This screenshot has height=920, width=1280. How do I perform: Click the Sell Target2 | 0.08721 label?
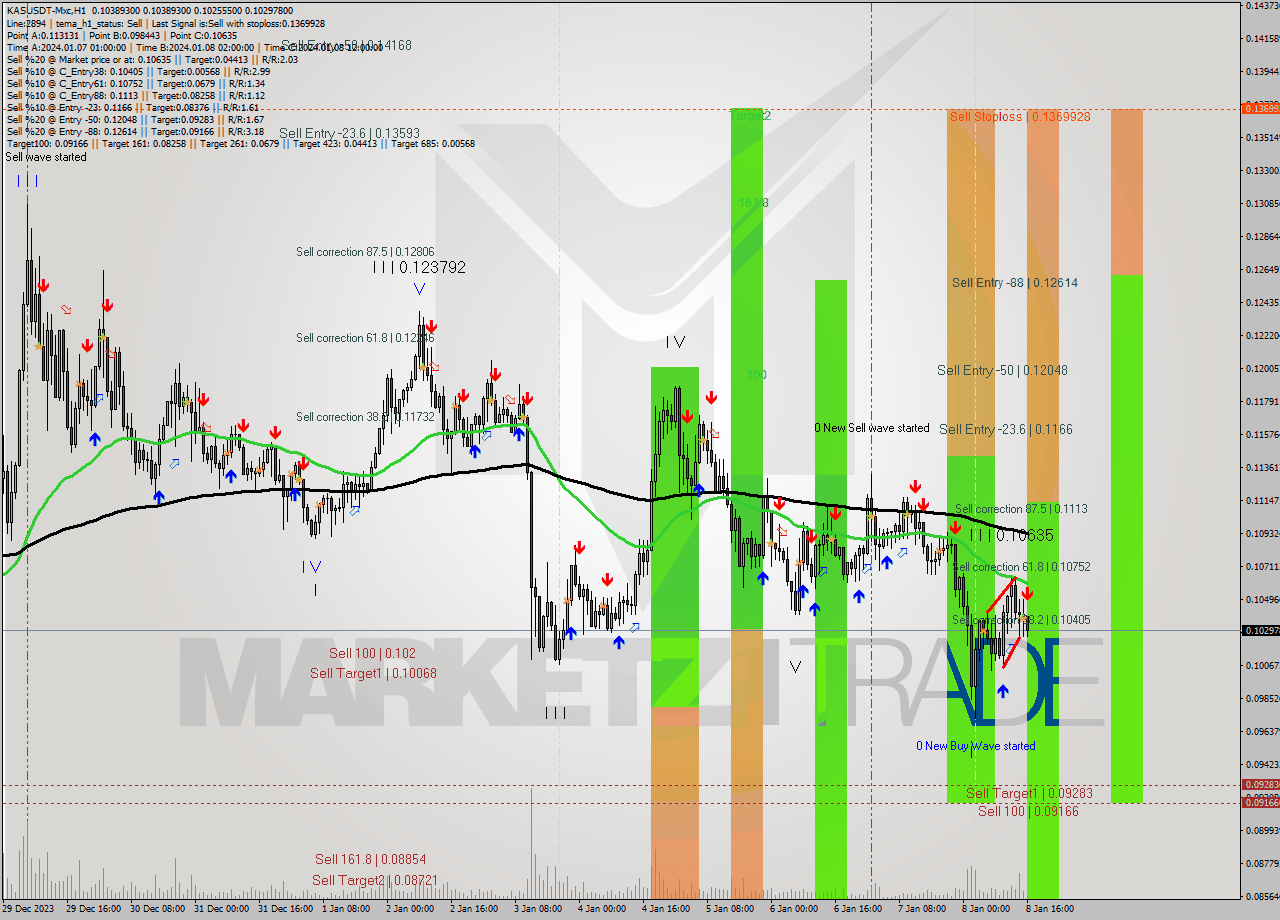375,880
